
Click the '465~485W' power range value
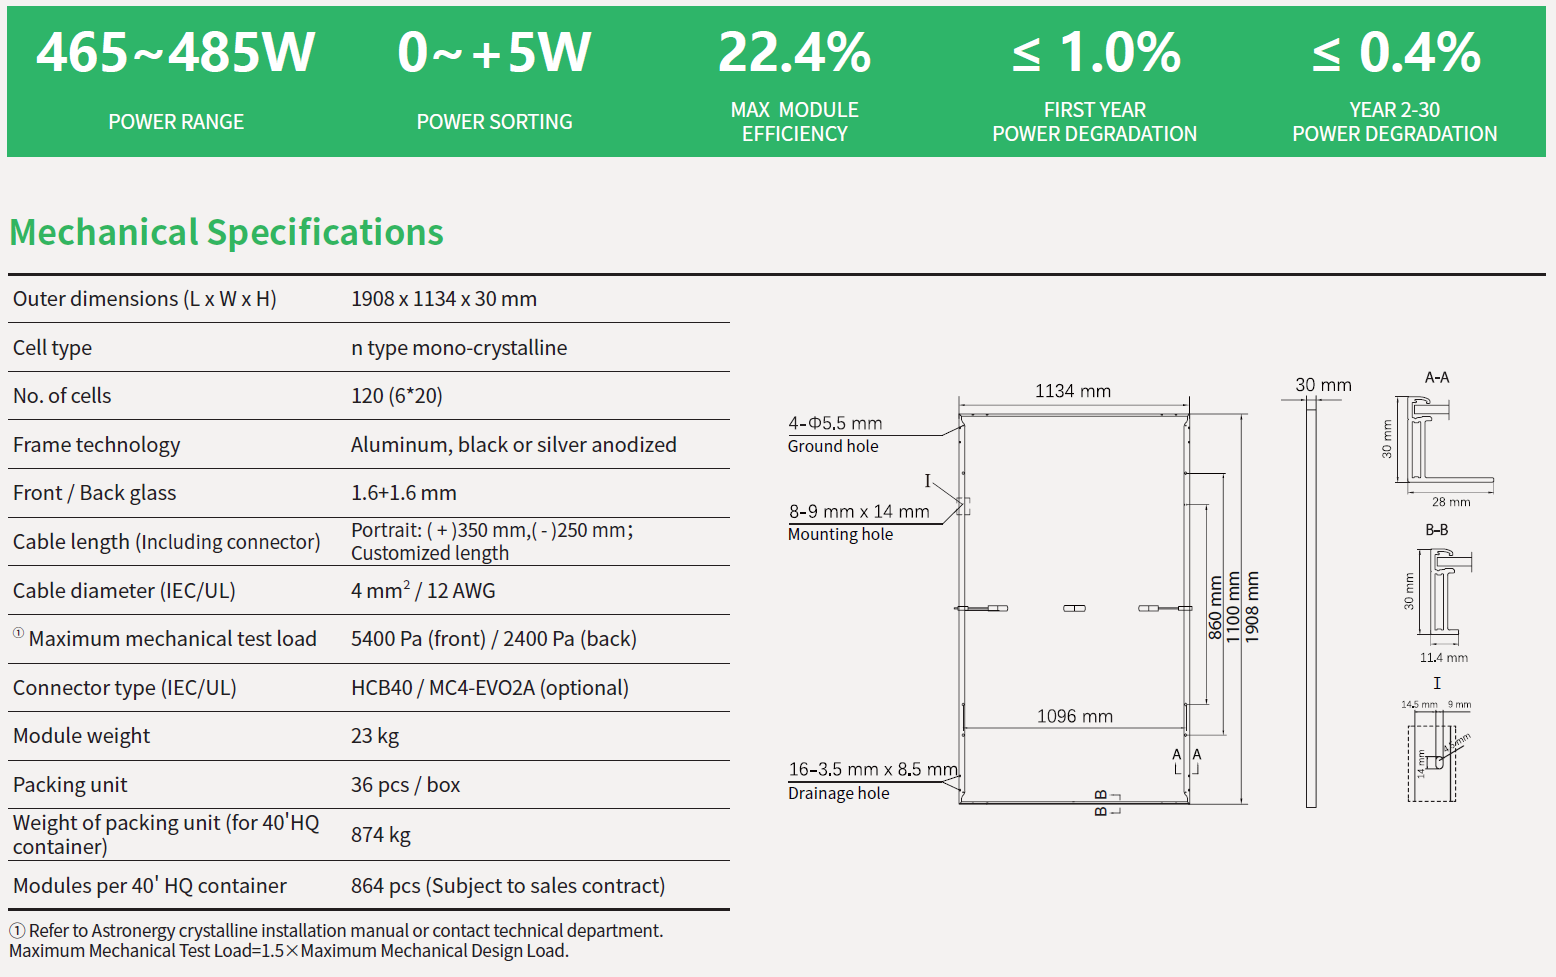[176, 52]
